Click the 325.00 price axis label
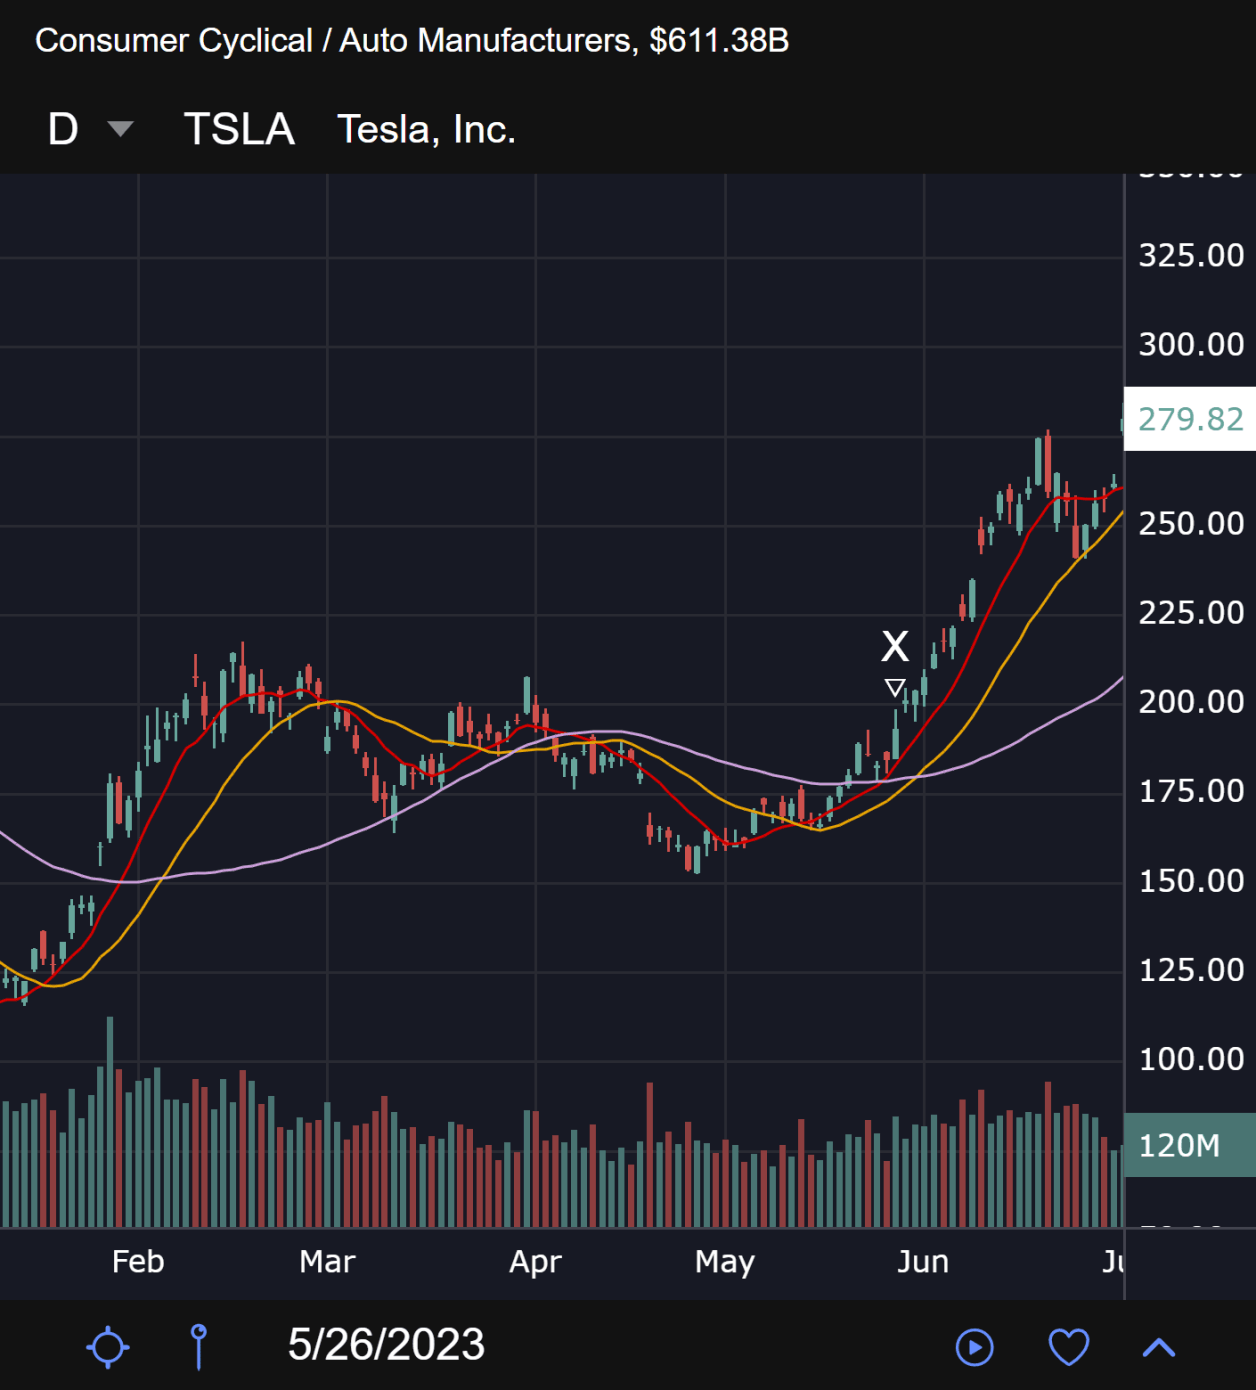 point(1191,256)
